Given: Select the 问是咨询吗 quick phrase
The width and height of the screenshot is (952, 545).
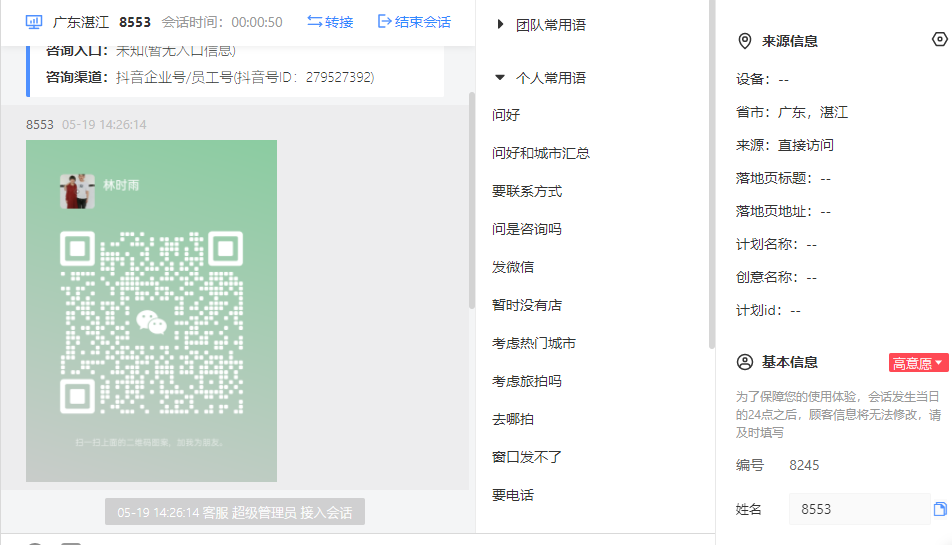Looking at the screenshot, I should coord(526,229).
